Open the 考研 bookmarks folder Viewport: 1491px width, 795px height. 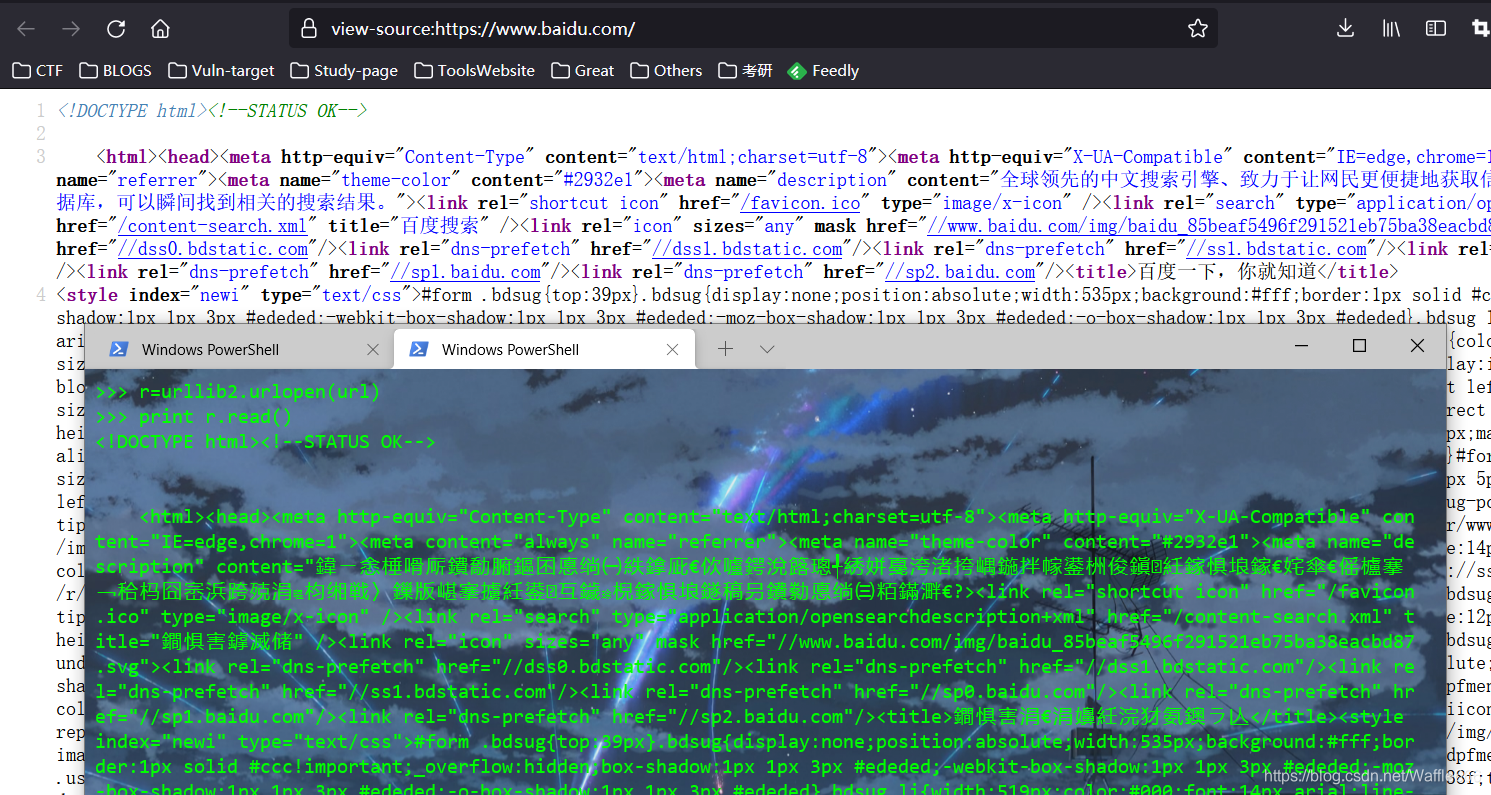(745, 71)
